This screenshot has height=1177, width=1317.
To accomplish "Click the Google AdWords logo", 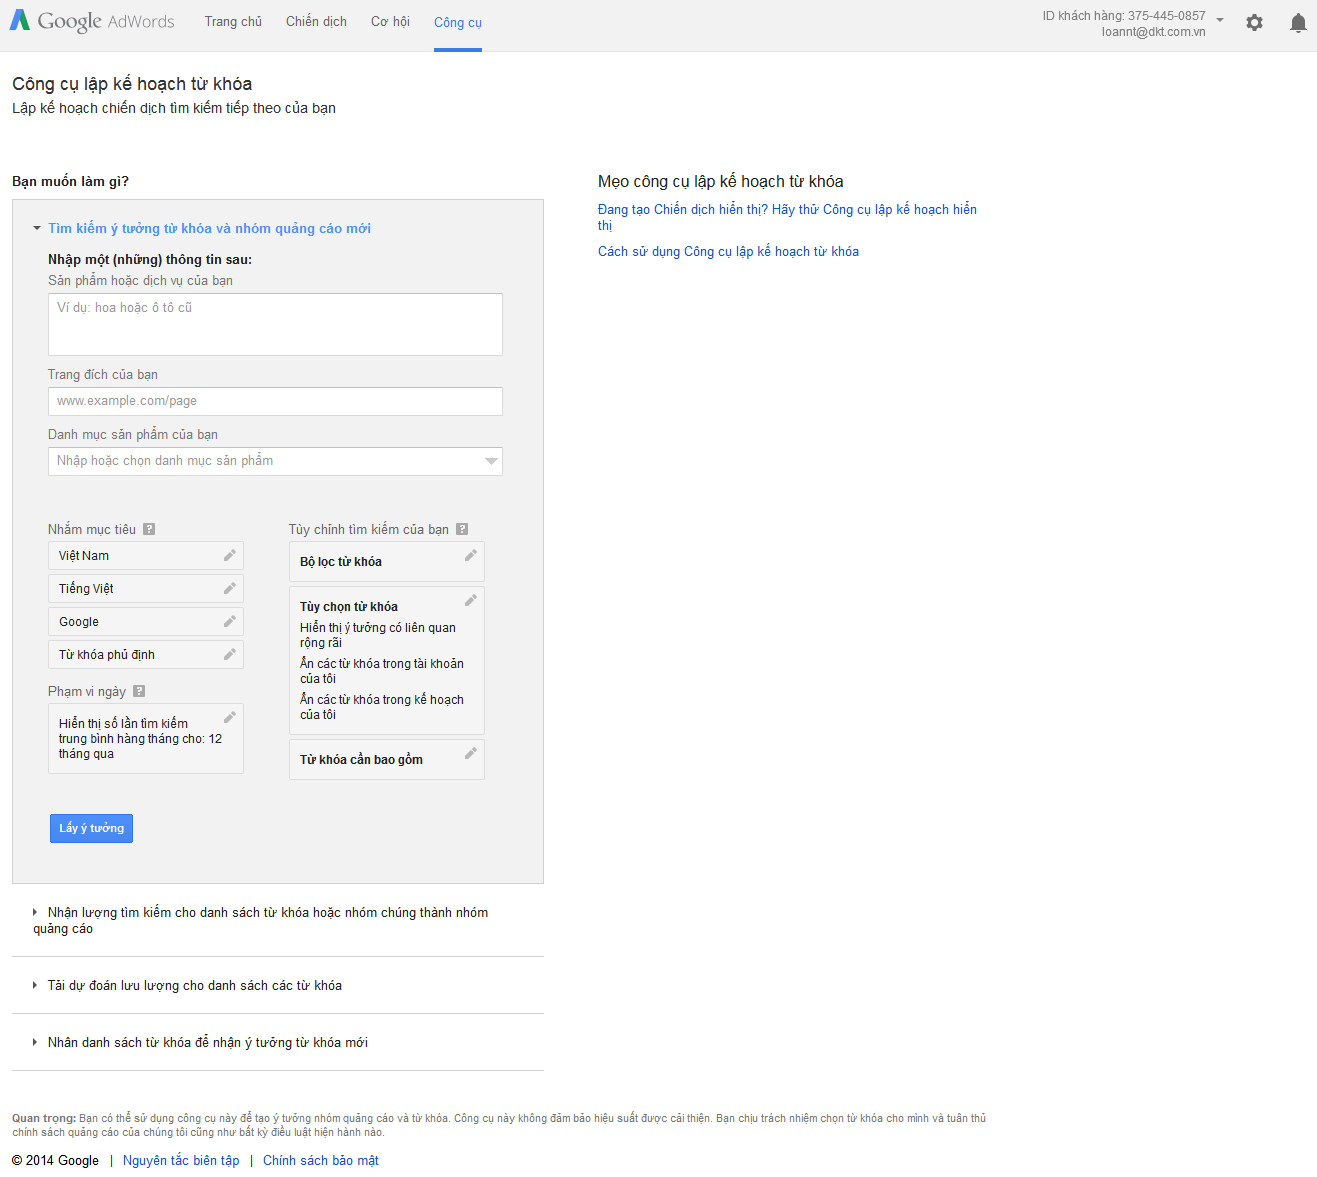I will pyautogui.click(x=92, y=21).
